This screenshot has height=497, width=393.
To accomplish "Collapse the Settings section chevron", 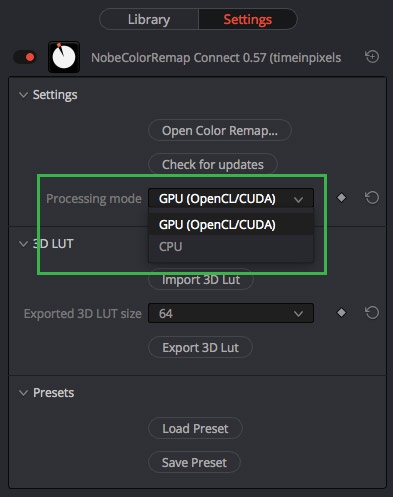I will coord(23,95).
